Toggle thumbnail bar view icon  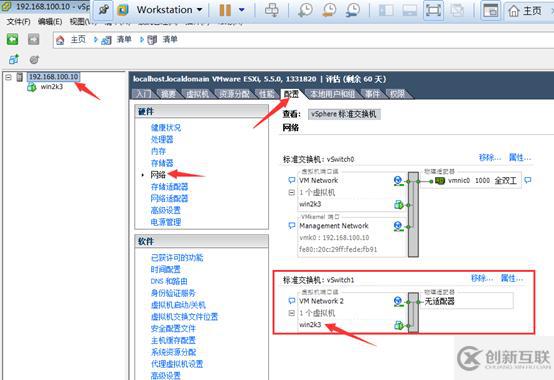[x=410, y=10]
